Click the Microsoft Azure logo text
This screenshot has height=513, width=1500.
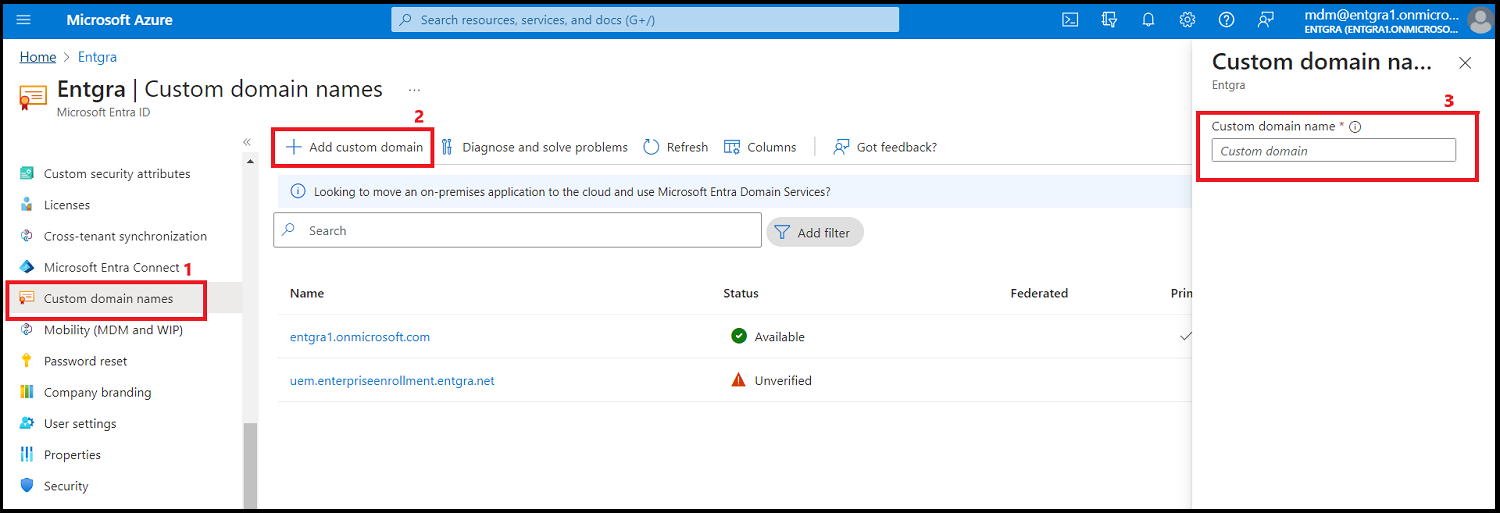click(119, 20)
